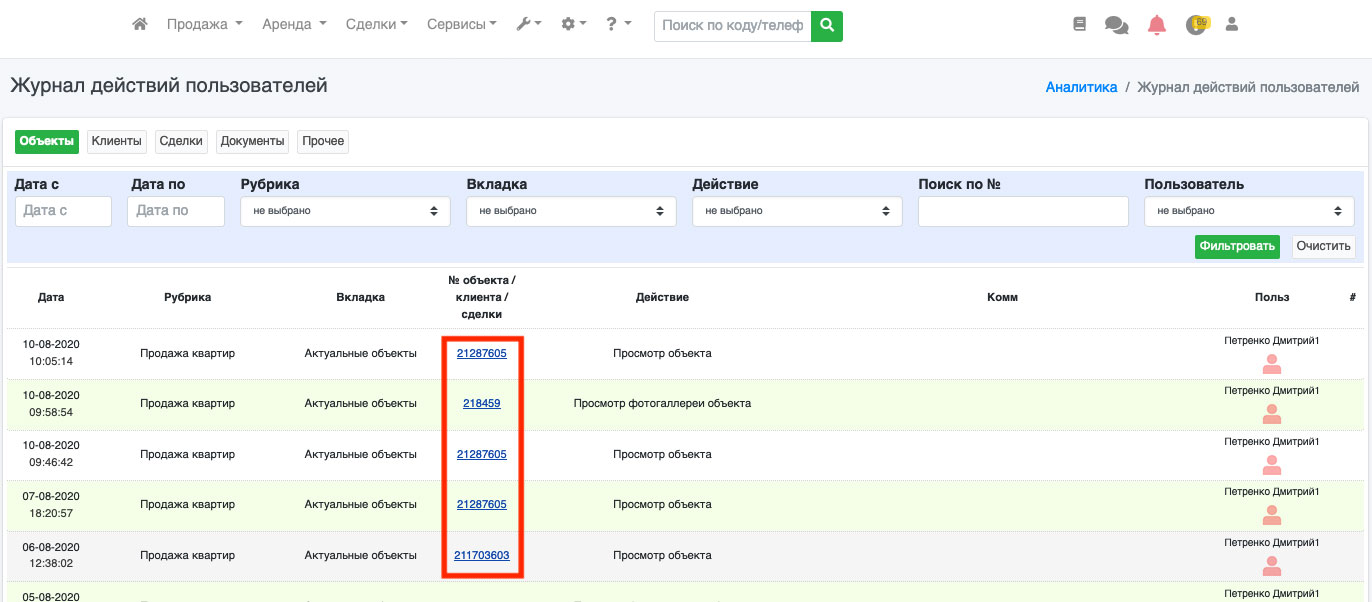
Task: Expand the Действие filter dropdown
Action: click(797, 211)
